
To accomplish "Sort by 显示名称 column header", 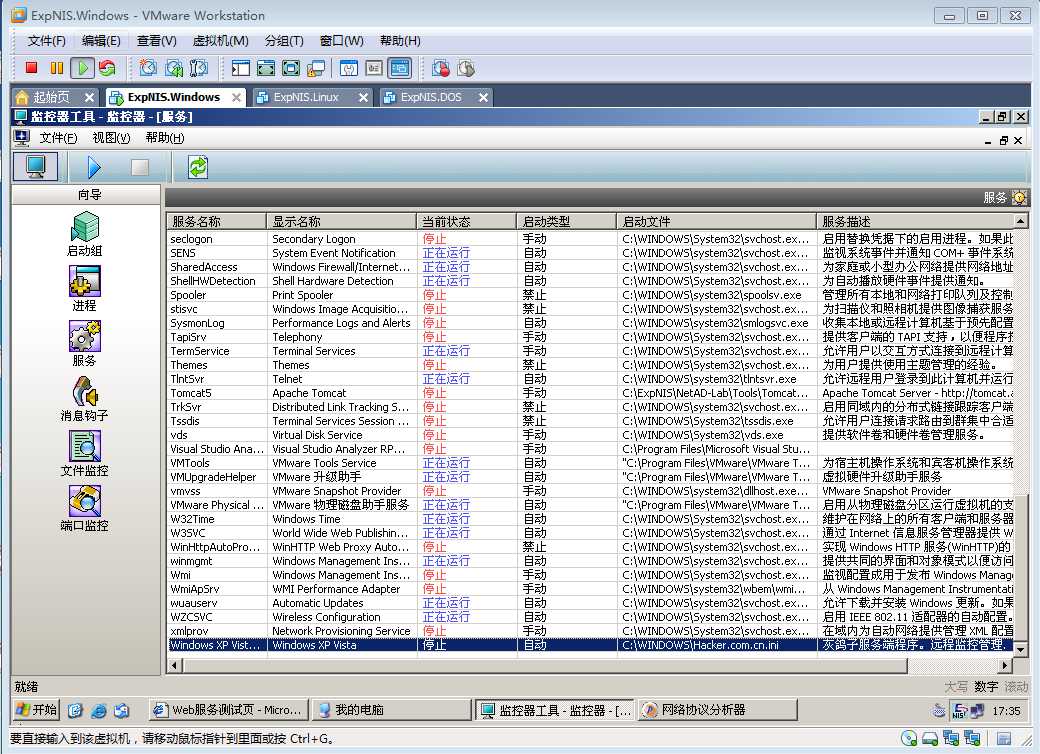I will [342, 221].
